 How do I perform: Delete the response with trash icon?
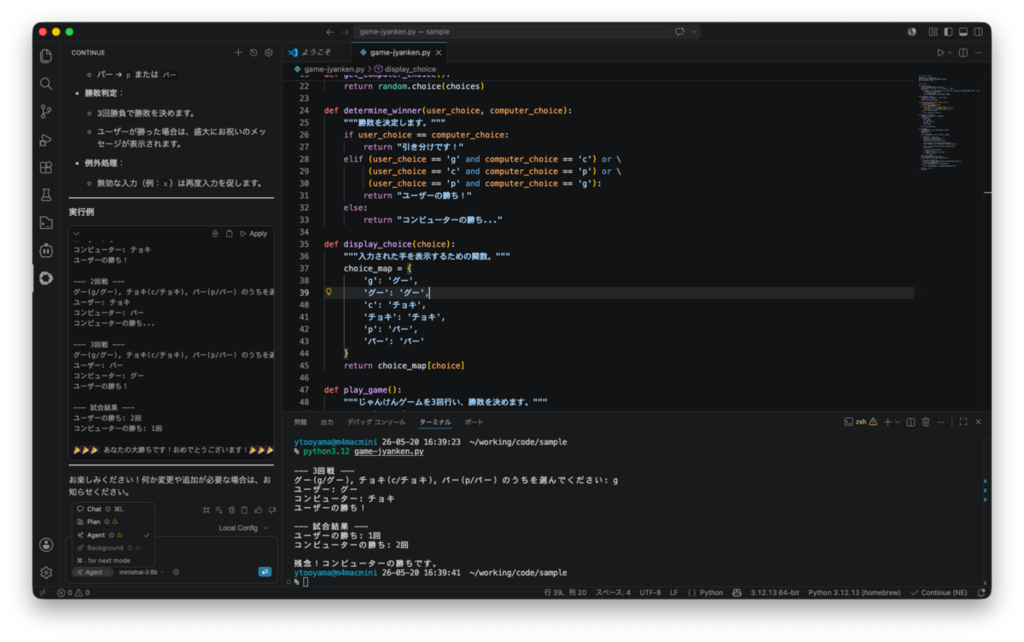pyautogui.click(x=232, y=510)
